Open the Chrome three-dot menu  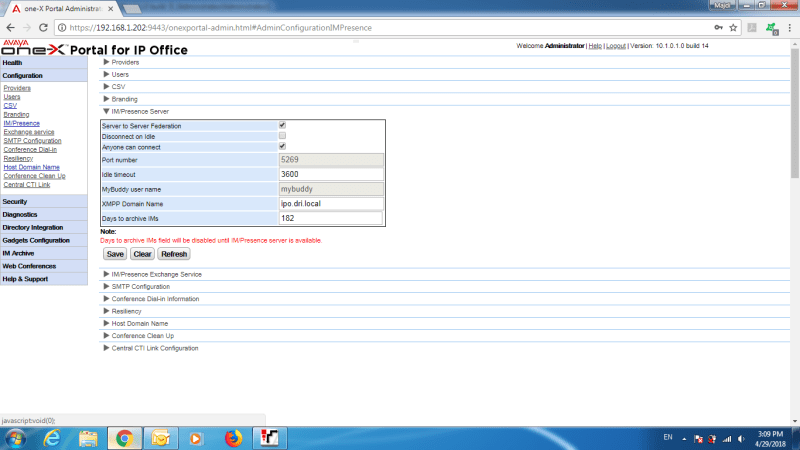pos(789,28)
